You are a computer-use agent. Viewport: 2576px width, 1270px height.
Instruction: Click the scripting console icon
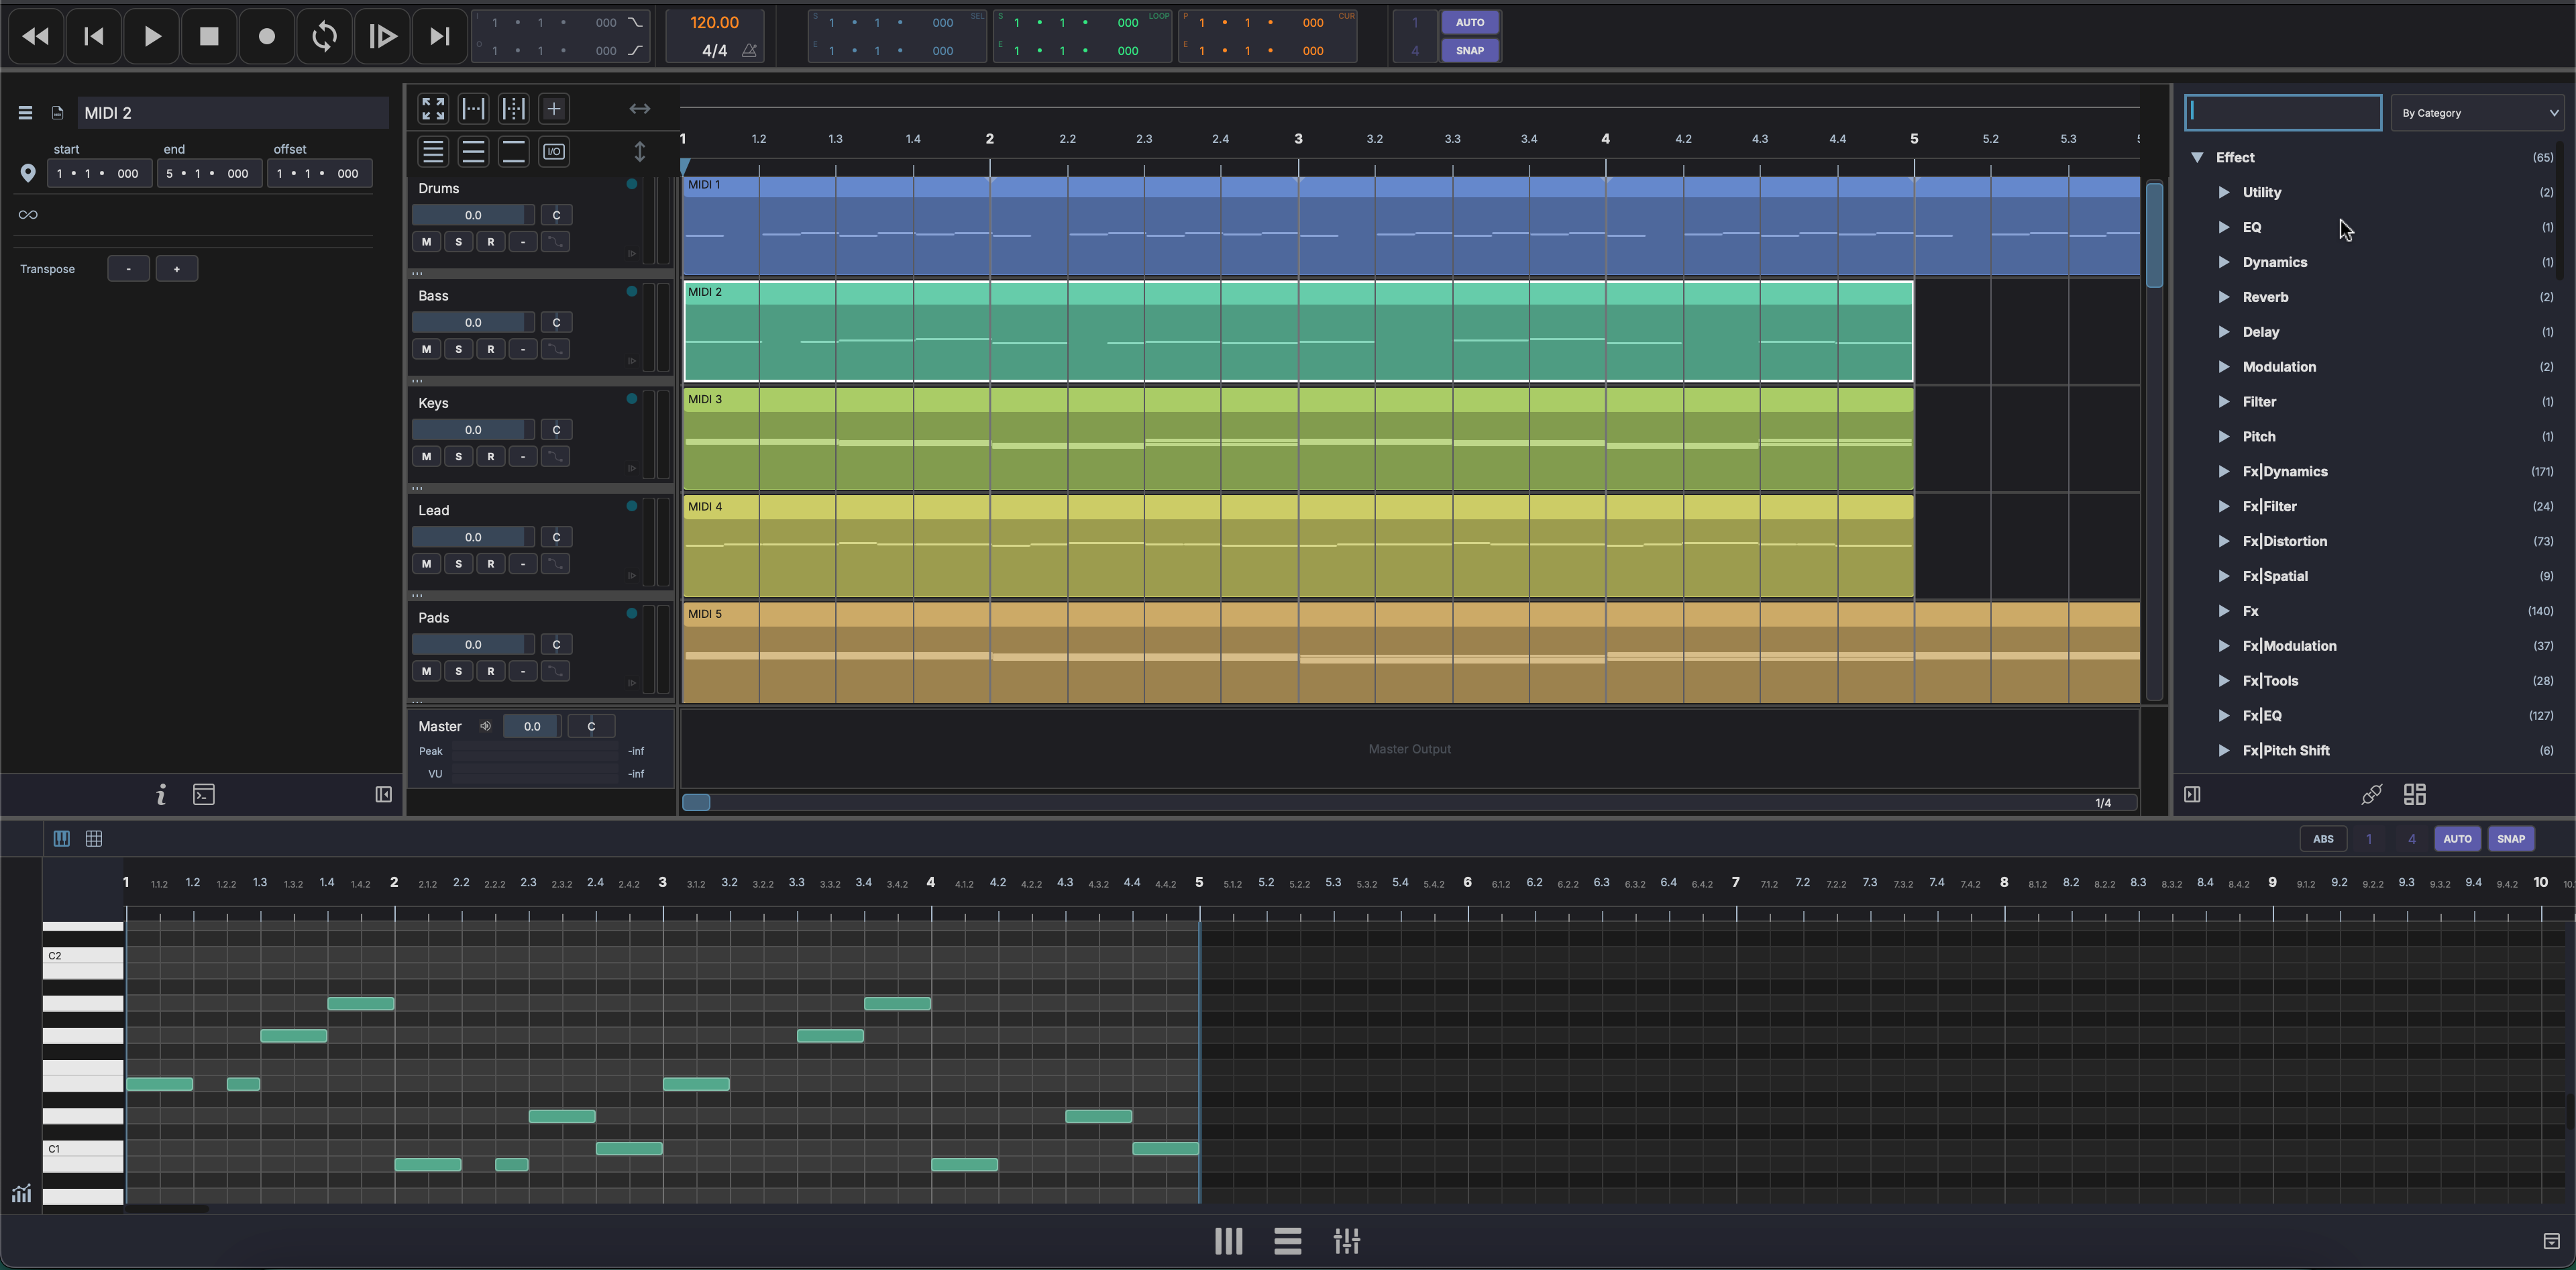pos(204,795)
